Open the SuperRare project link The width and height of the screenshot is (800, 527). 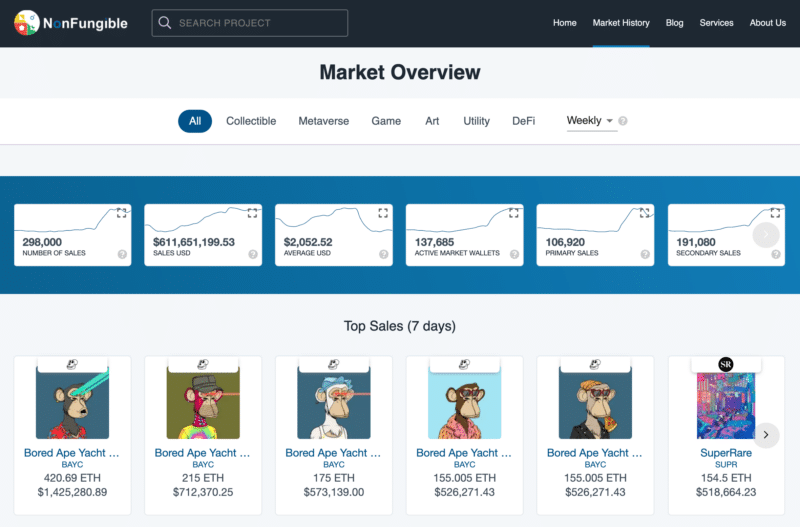726,453
